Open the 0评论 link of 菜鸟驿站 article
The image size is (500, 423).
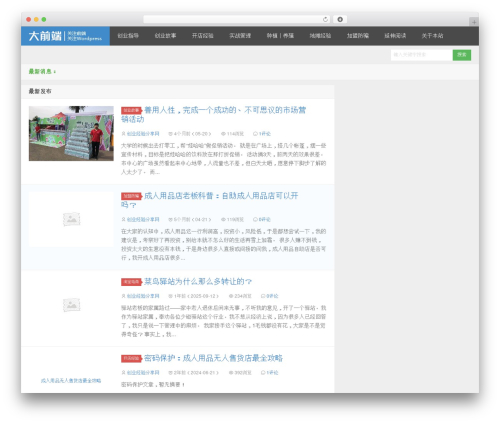(273, 296)
